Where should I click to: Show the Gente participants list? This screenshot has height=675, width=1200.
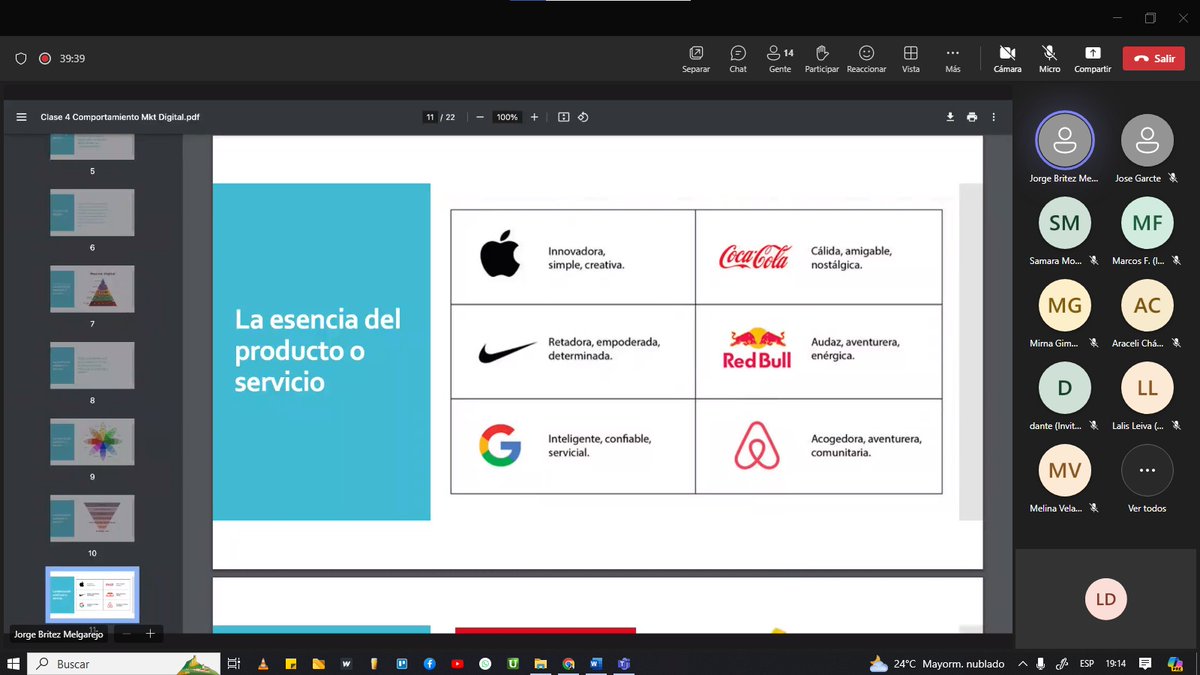click(780, 59)
